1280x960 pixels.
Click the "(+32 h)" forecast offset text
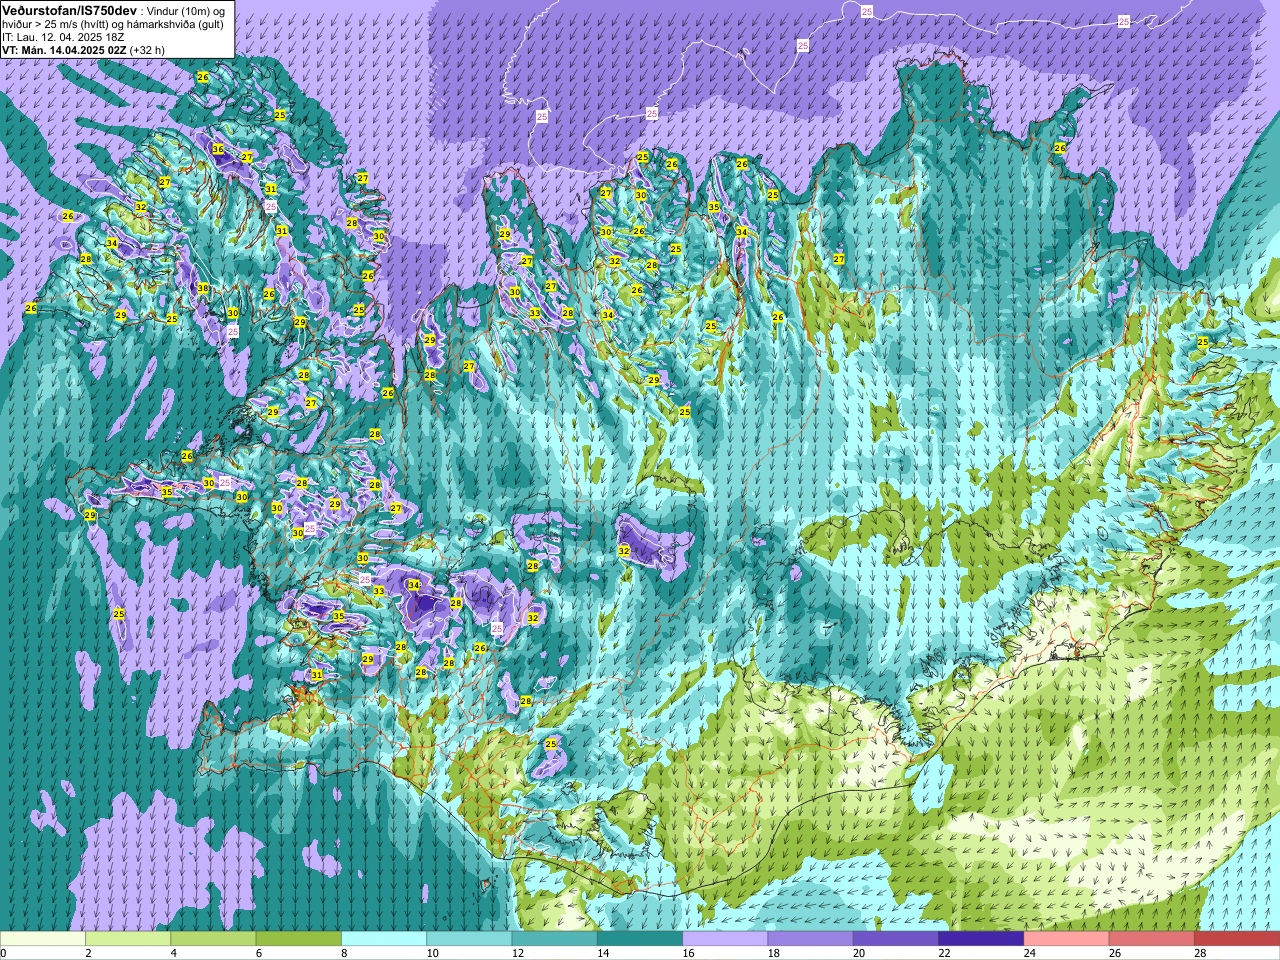point(147,50)
